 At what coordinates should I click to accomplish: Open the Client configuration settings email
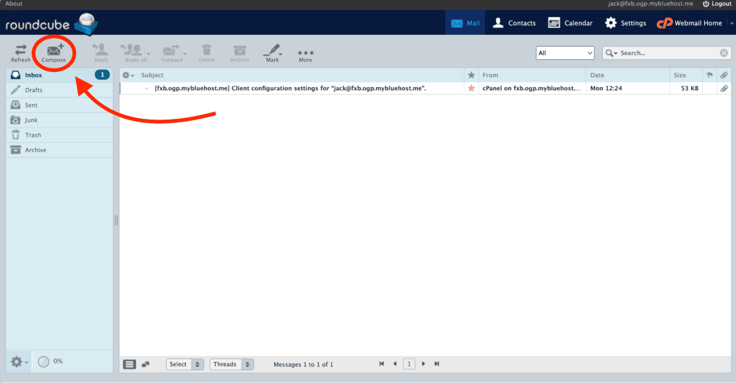pyautogui.click(x=290, y=88)
